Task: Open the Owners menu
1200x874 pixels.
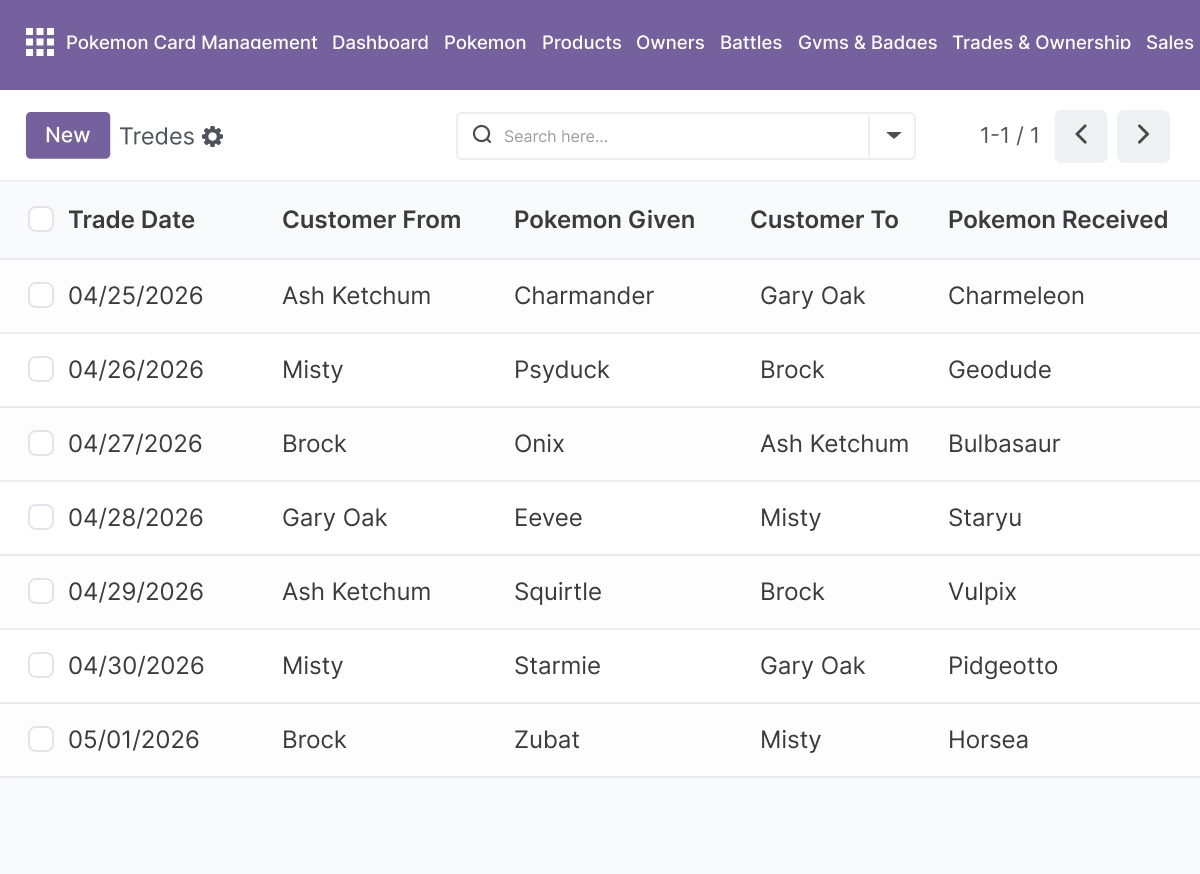Action: pyautogui.click(x=670, y=42)
